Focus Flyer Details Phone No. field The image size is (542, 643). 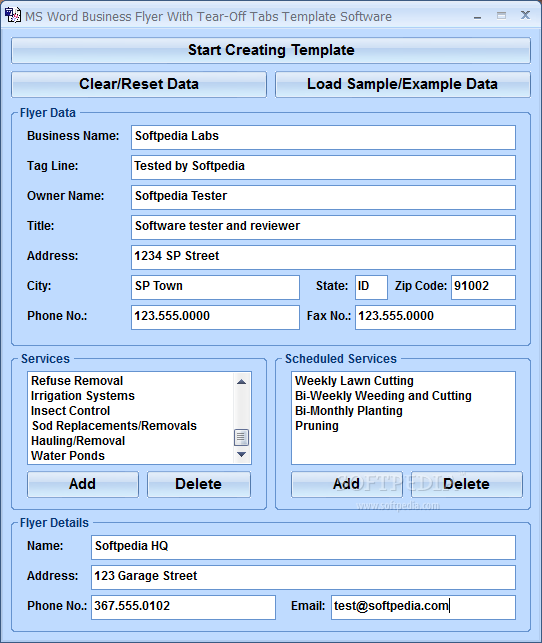pyautogui.click(x=183, y=607)
